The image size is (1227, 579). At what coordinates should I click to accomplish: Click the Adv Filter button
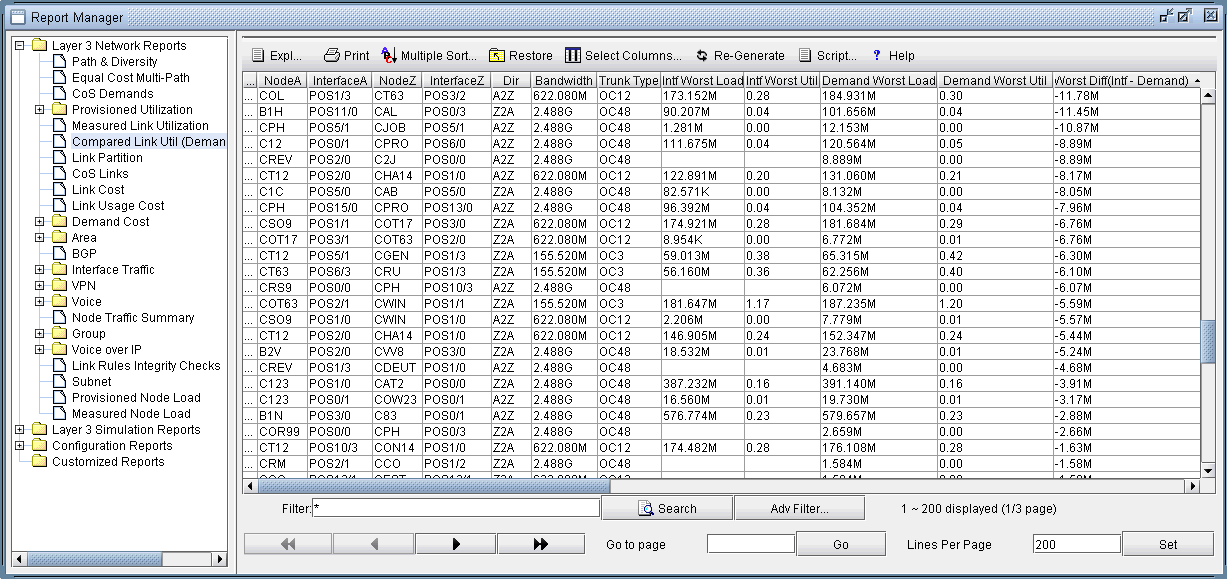[799, 509]
